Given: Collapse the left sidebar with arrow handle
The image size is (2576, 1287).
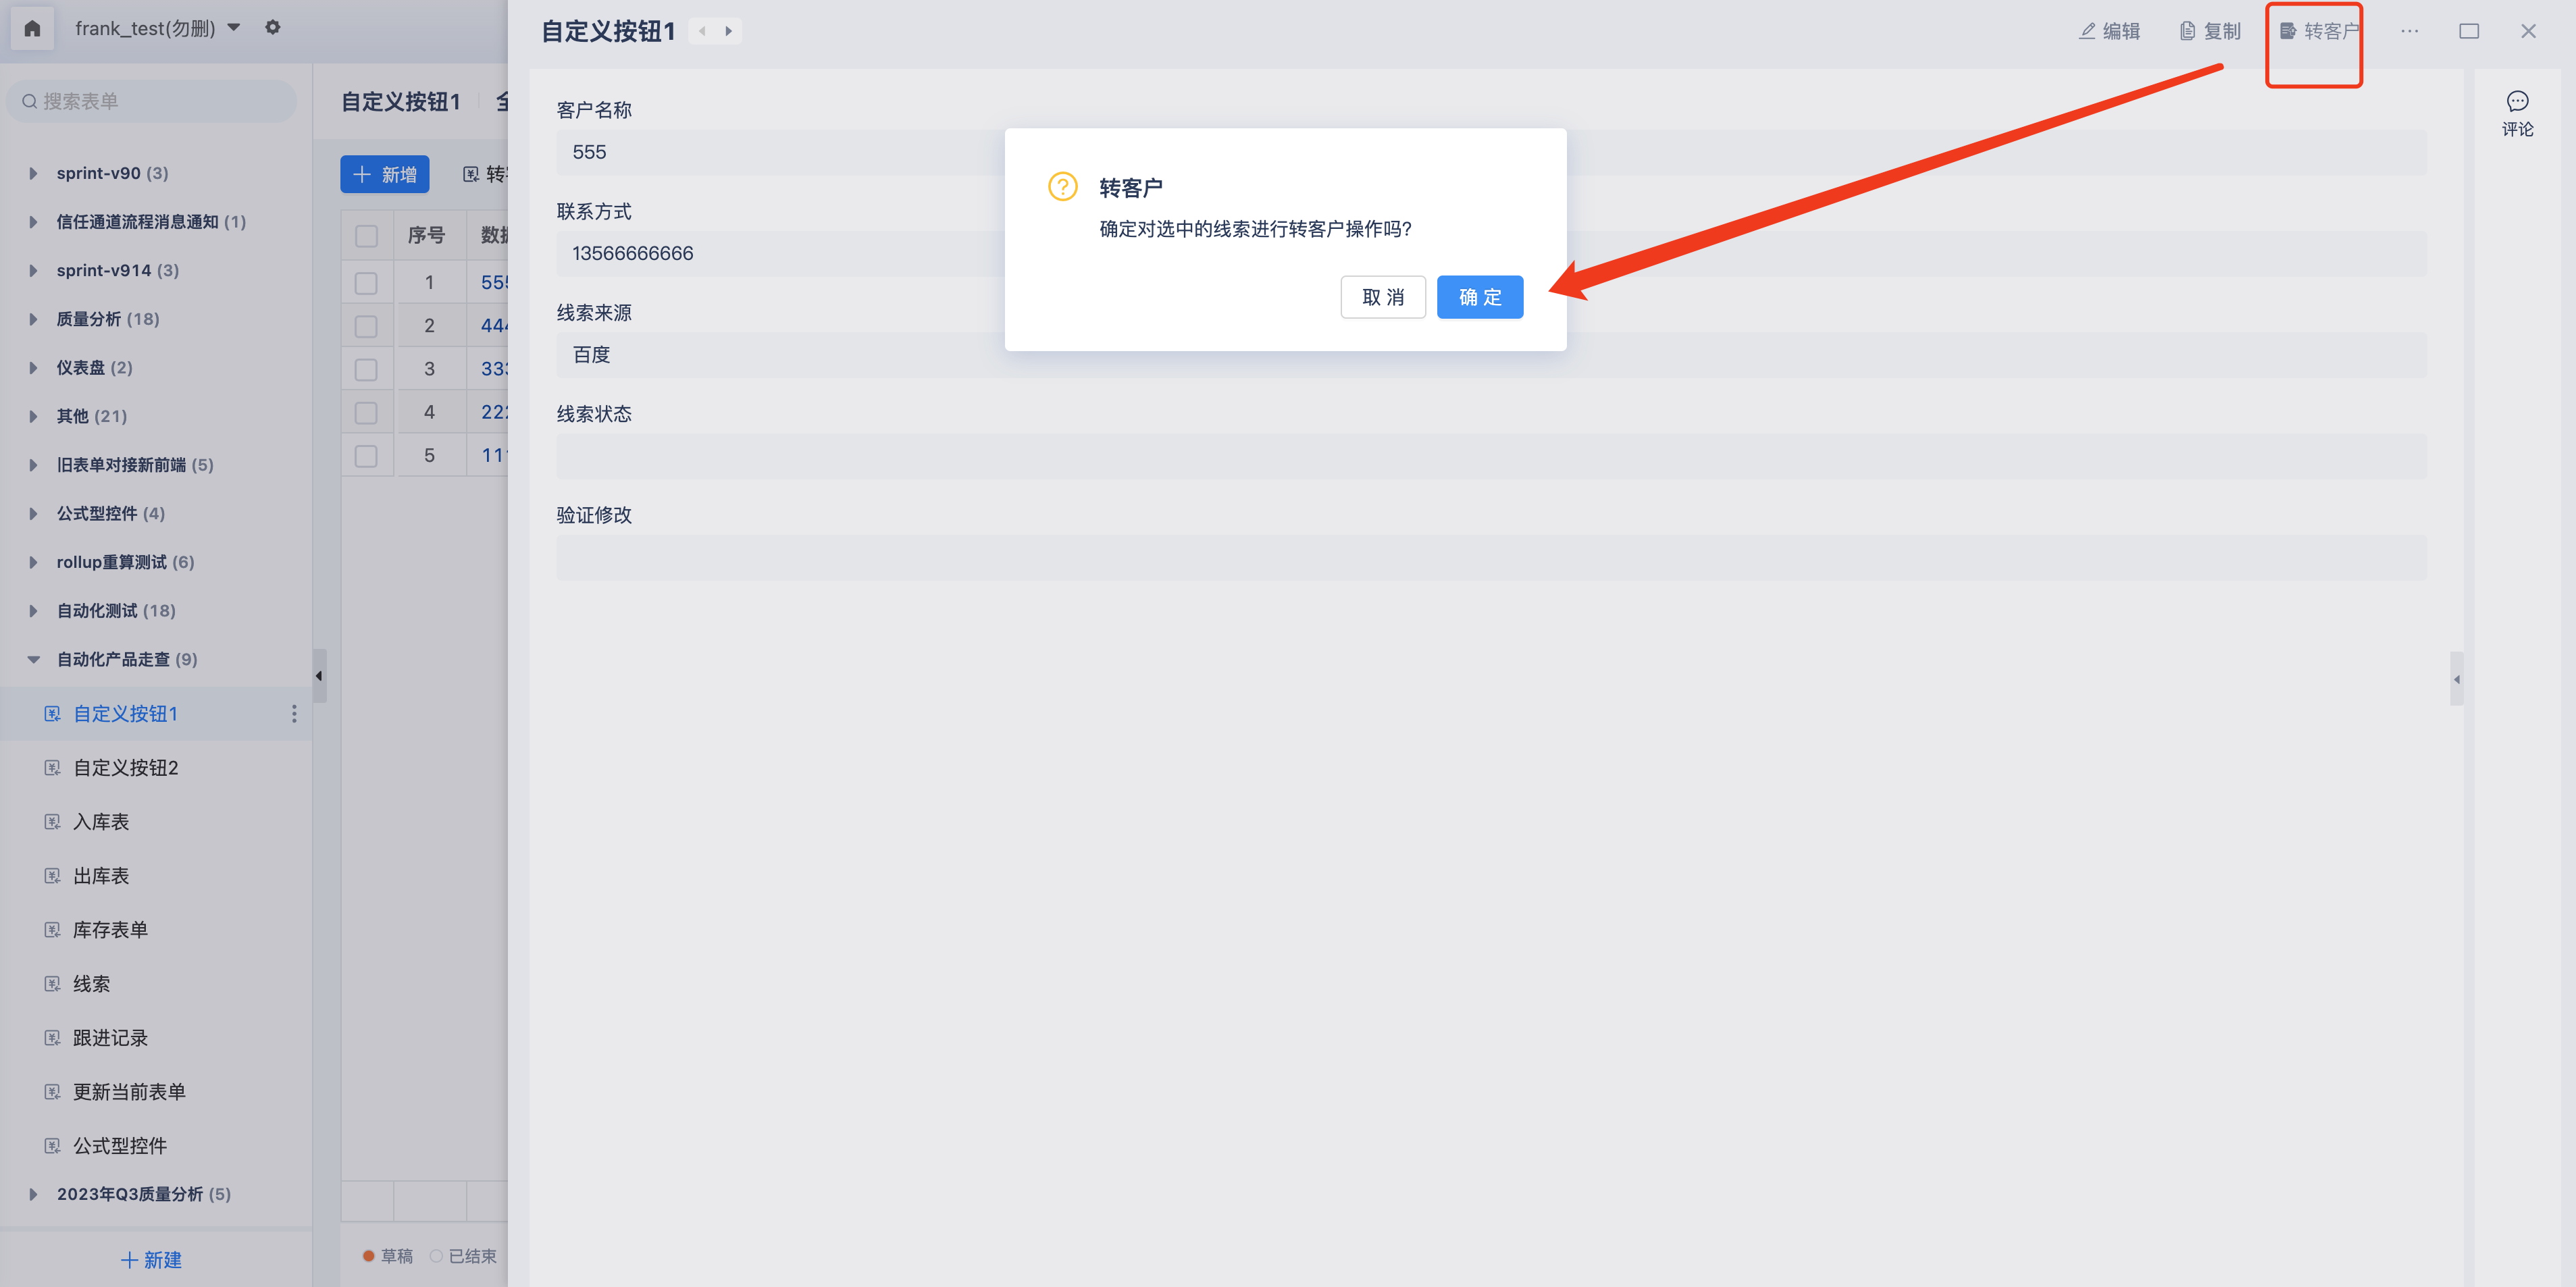Looking at the screenshot, I should pos(319,676).
